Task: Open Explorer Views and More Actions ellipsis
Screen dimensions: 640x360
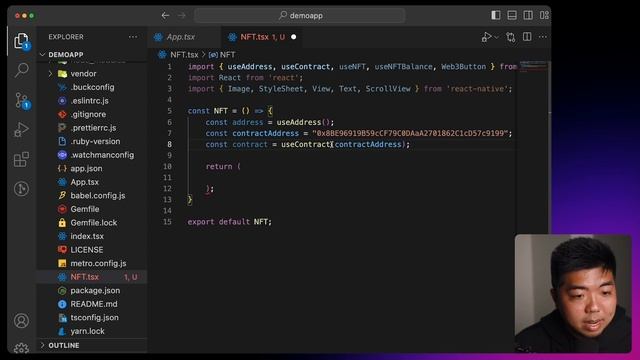Action: (133, 37)
